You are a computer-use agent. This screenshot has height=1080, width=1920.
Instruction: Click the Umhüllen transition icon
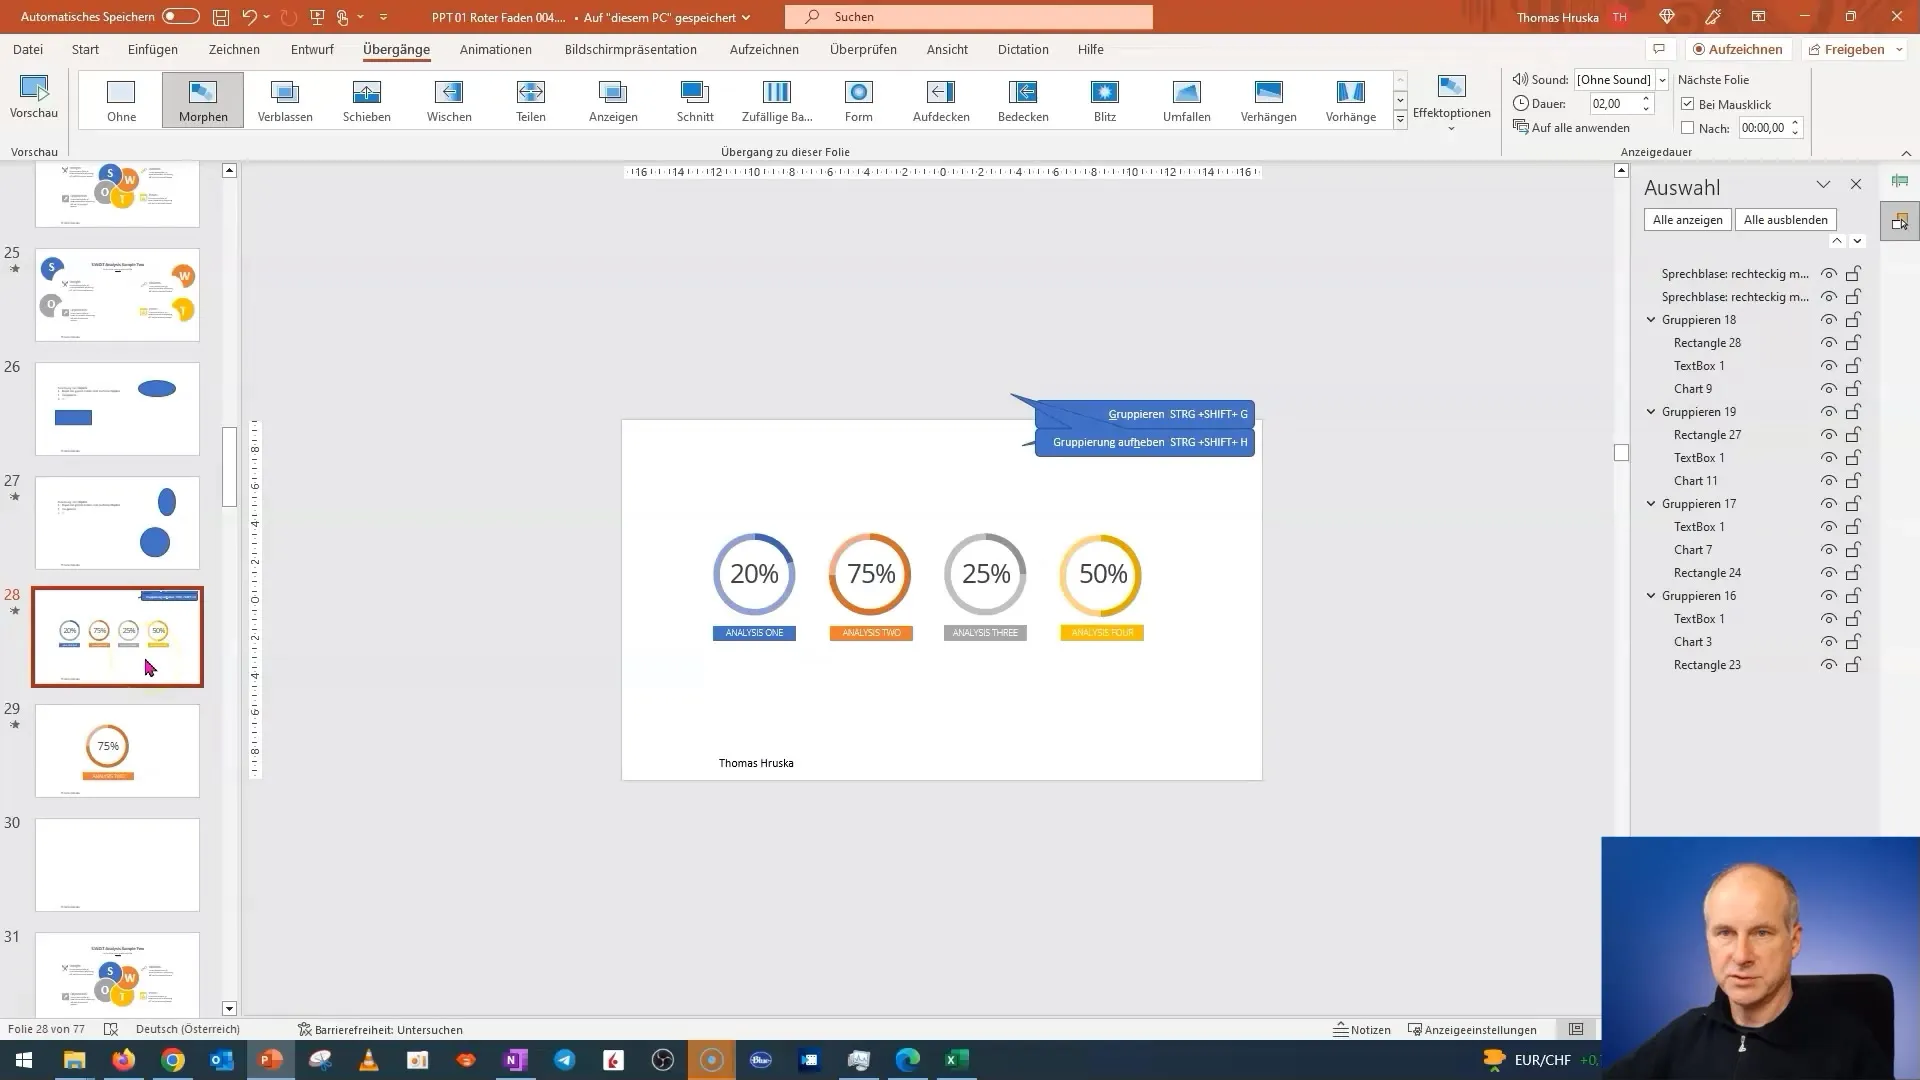[x=1185, y=99]
